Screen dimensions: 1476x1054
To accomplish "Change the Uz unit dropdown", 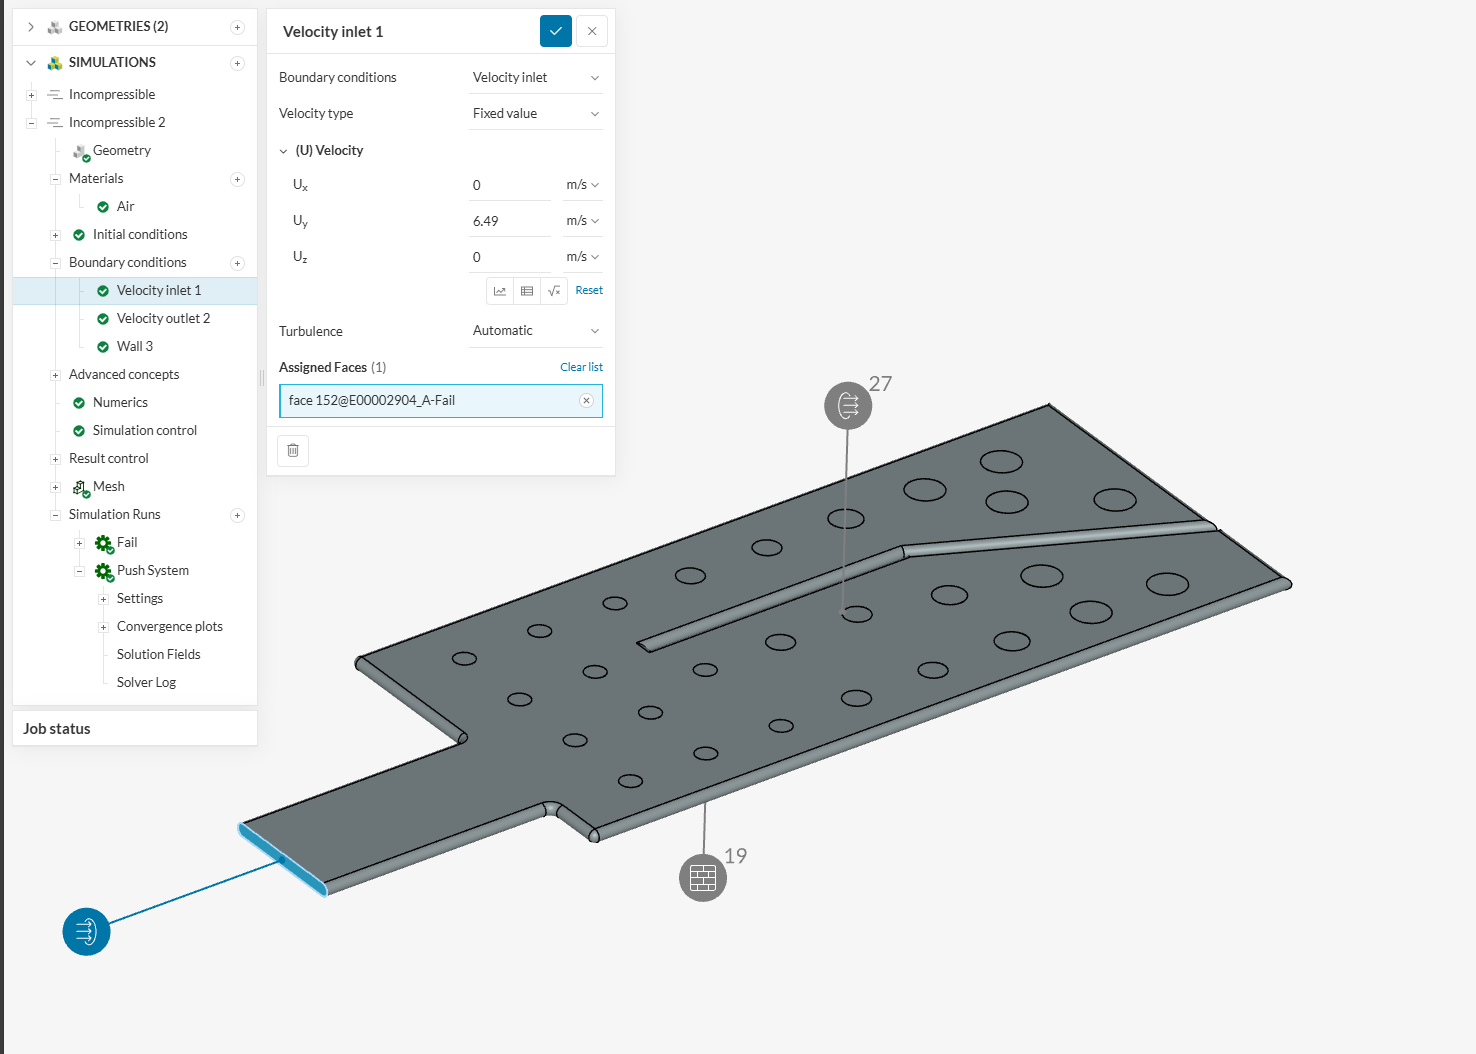I will (582, 257).
